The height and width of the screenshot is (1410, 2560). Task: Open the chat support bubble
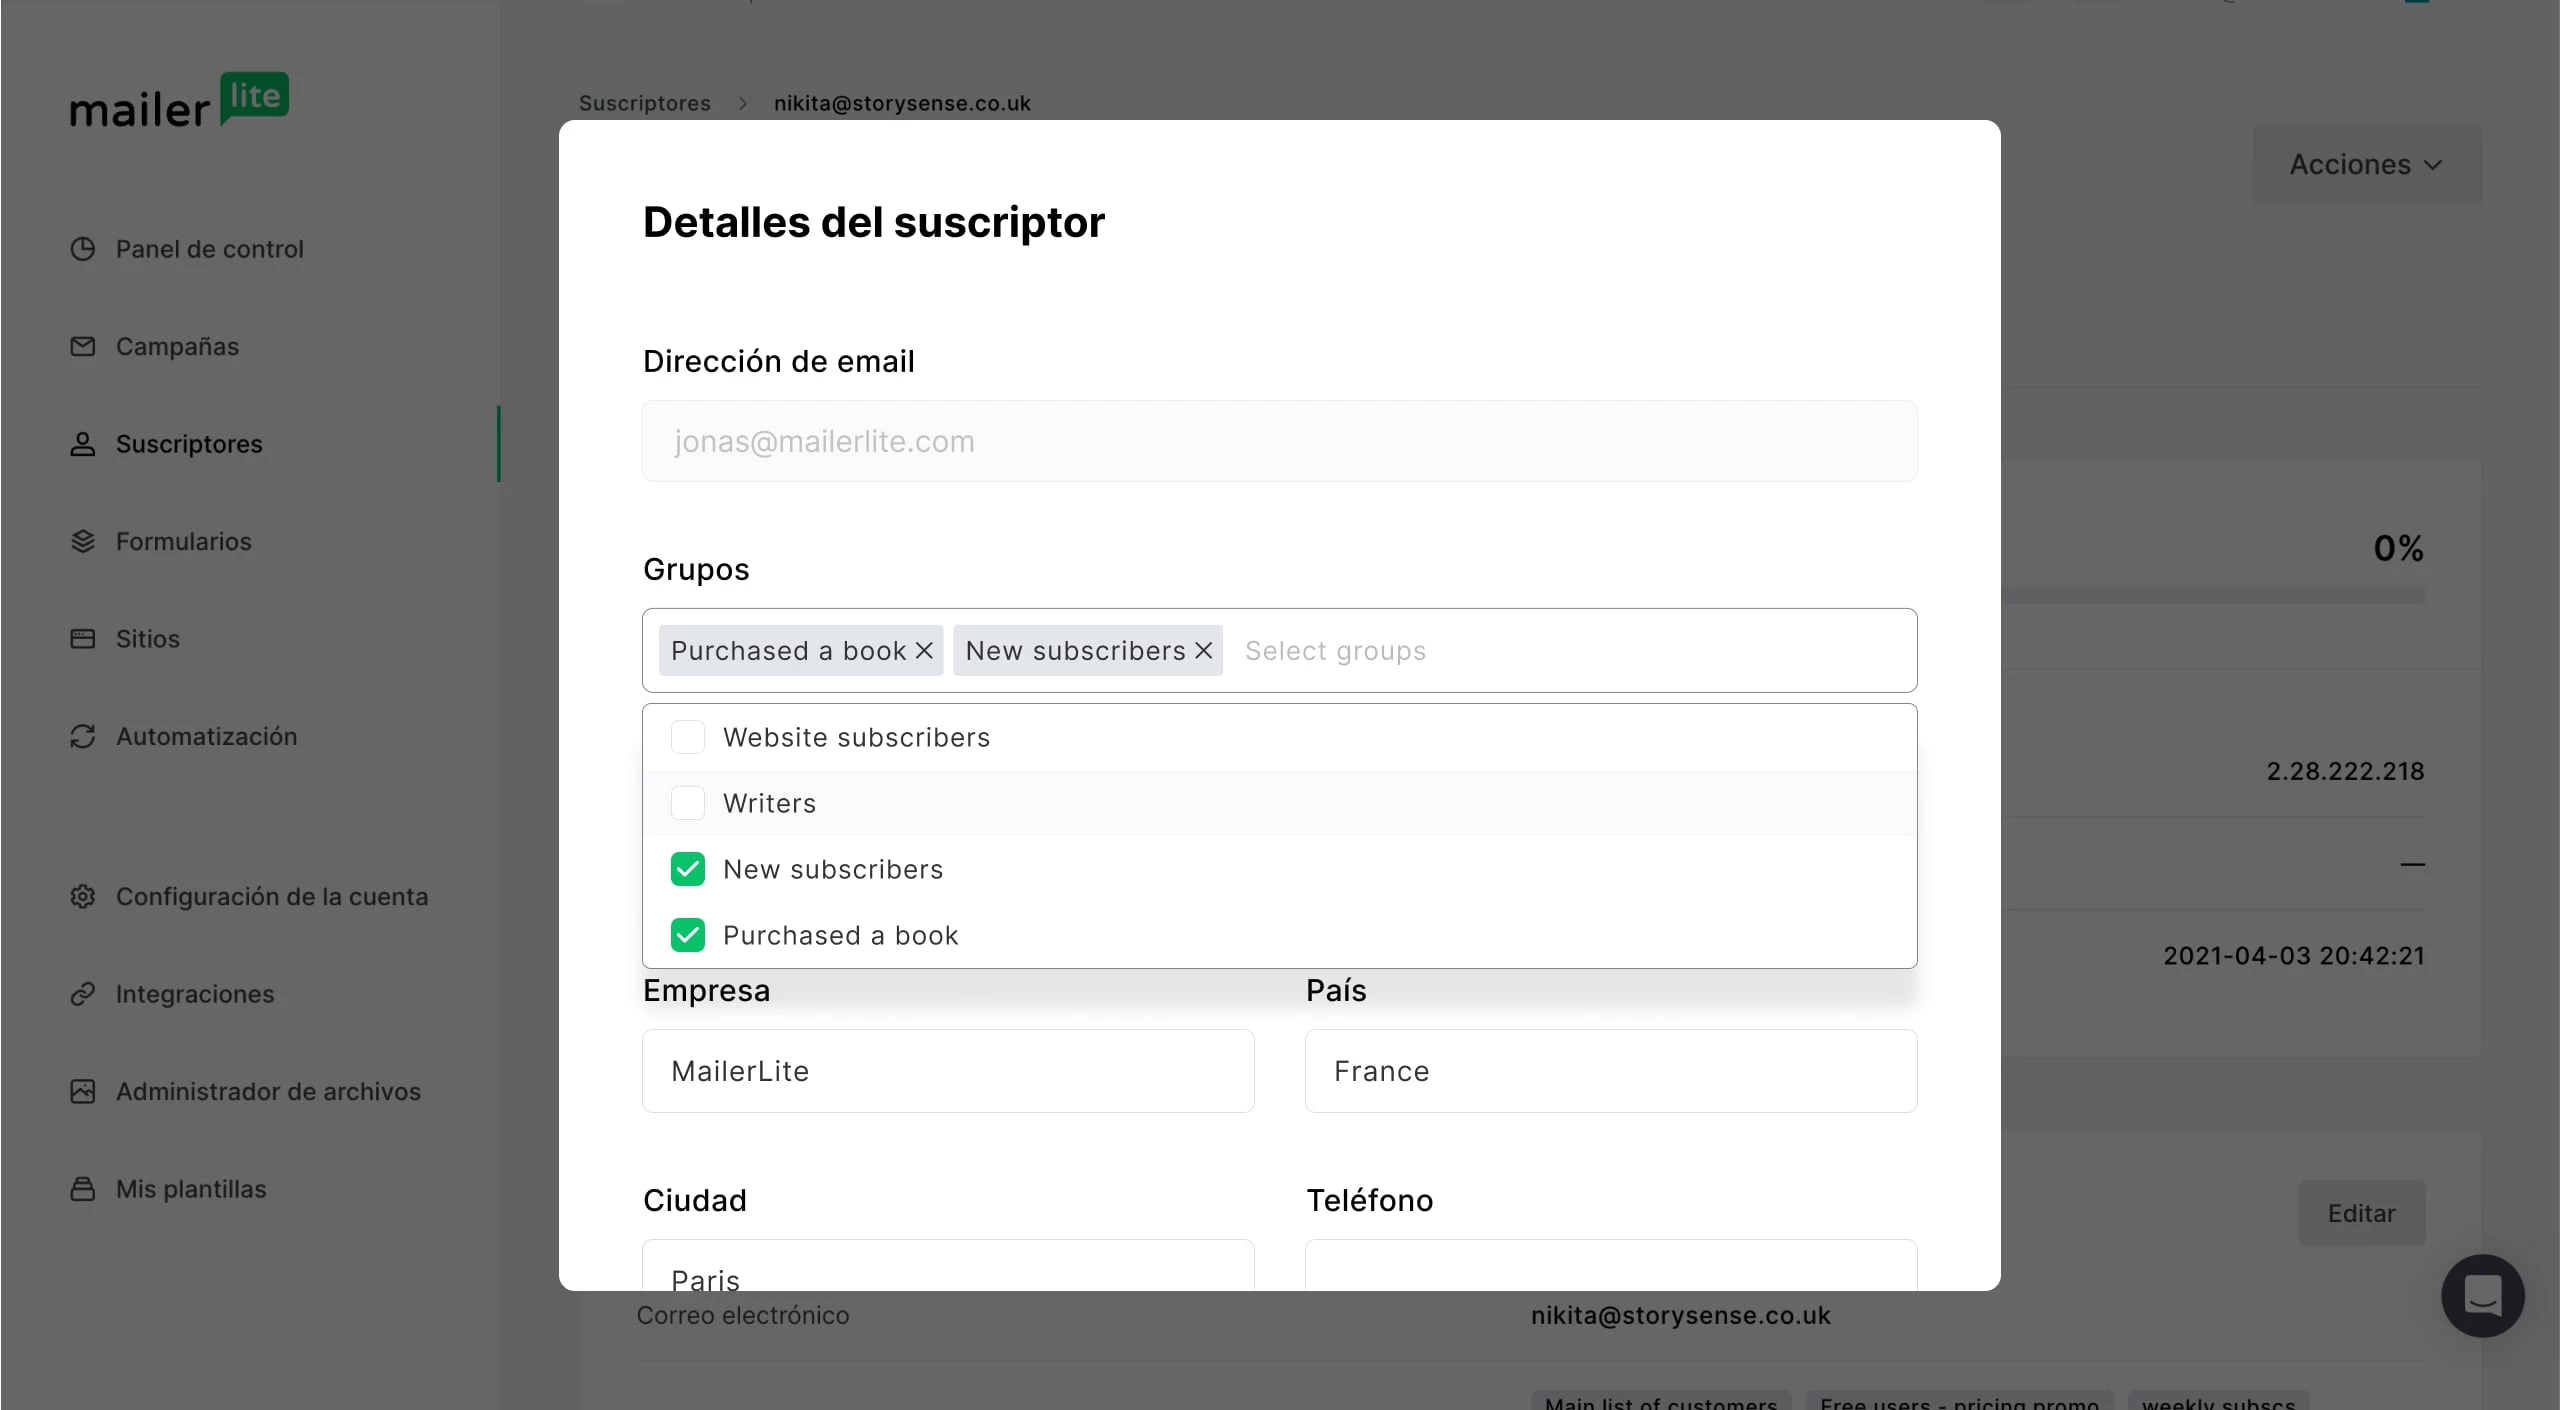click(2482, 1295)
